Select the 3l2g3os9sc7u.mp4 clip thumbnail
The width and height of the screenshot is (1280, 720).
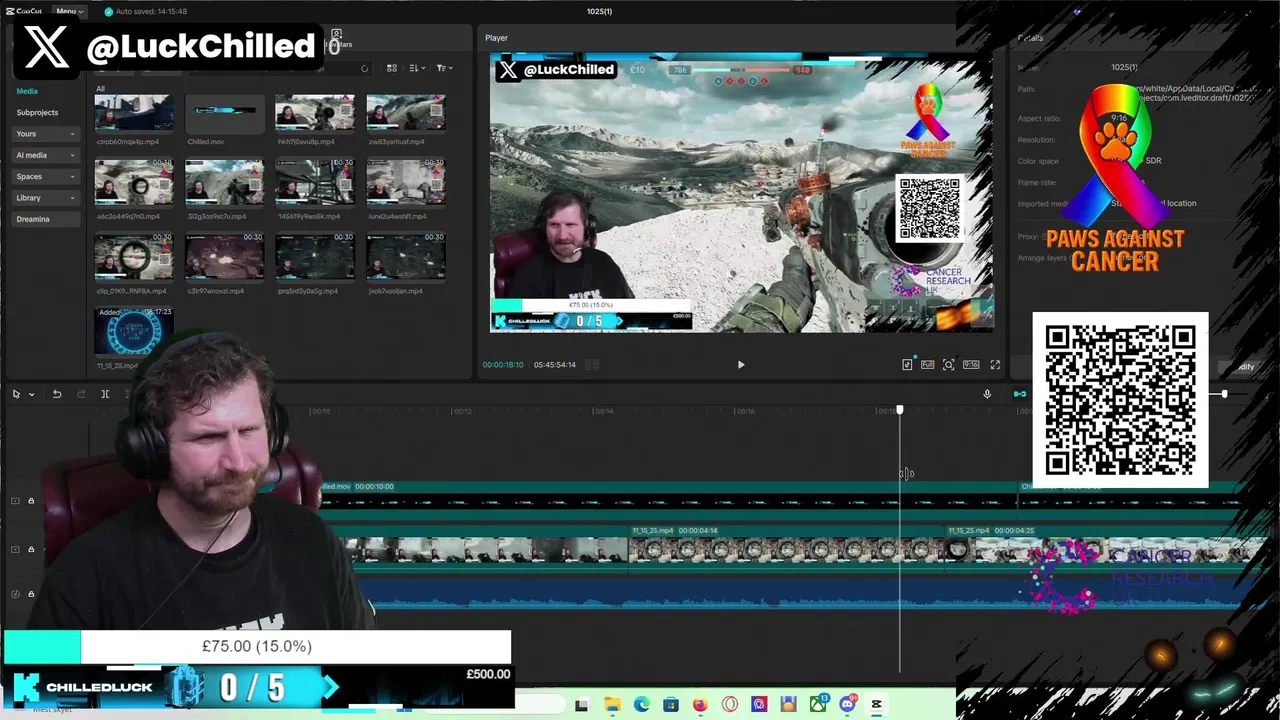tap(225, 182)
